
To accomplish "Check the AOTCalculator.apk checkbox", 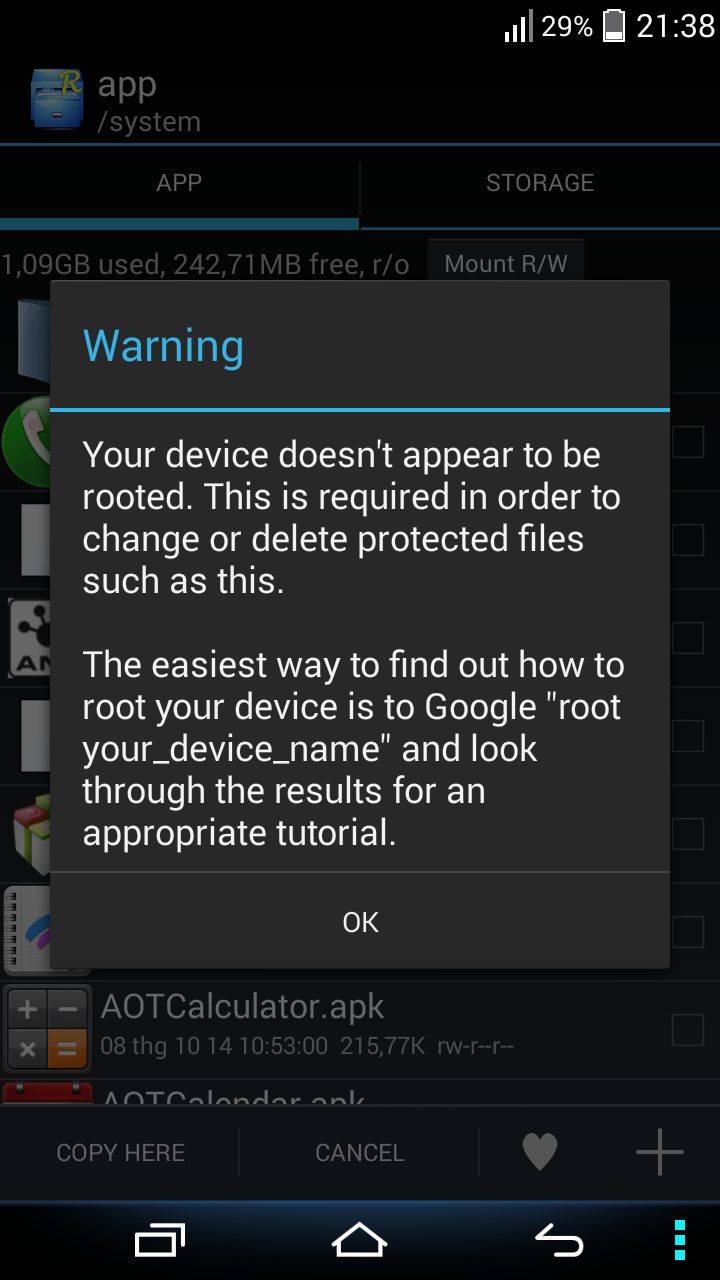I will 688,1029.
